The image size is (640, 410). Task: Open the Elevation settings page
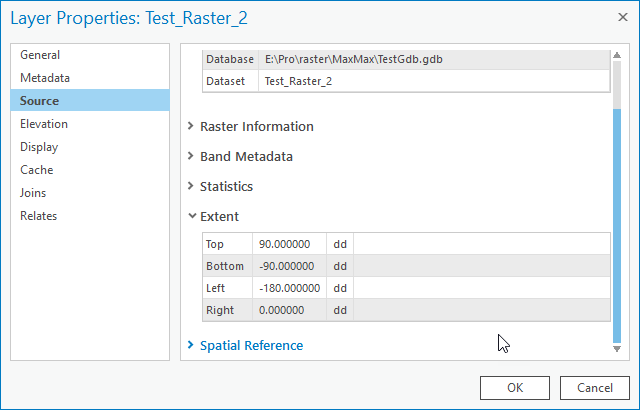[44, 124]
